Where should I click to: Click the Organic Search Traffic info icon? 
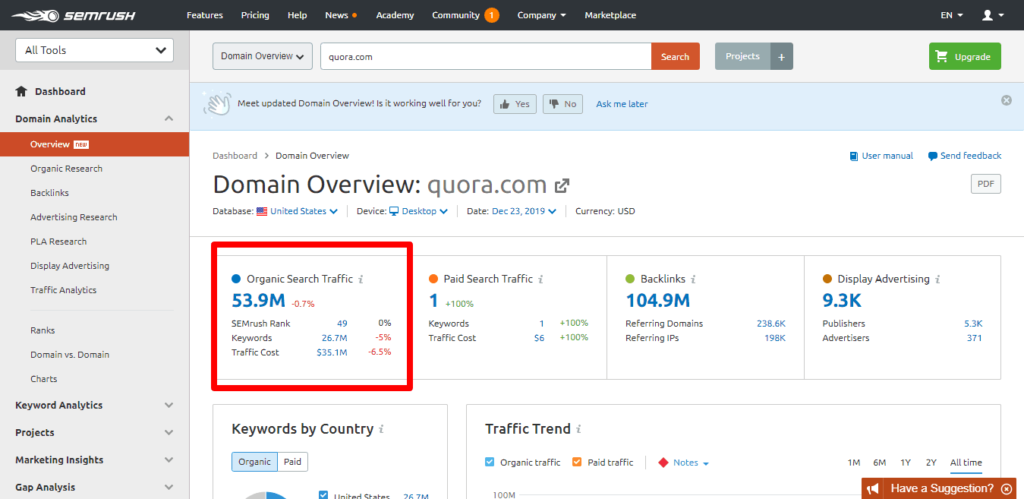pos(360,279)
